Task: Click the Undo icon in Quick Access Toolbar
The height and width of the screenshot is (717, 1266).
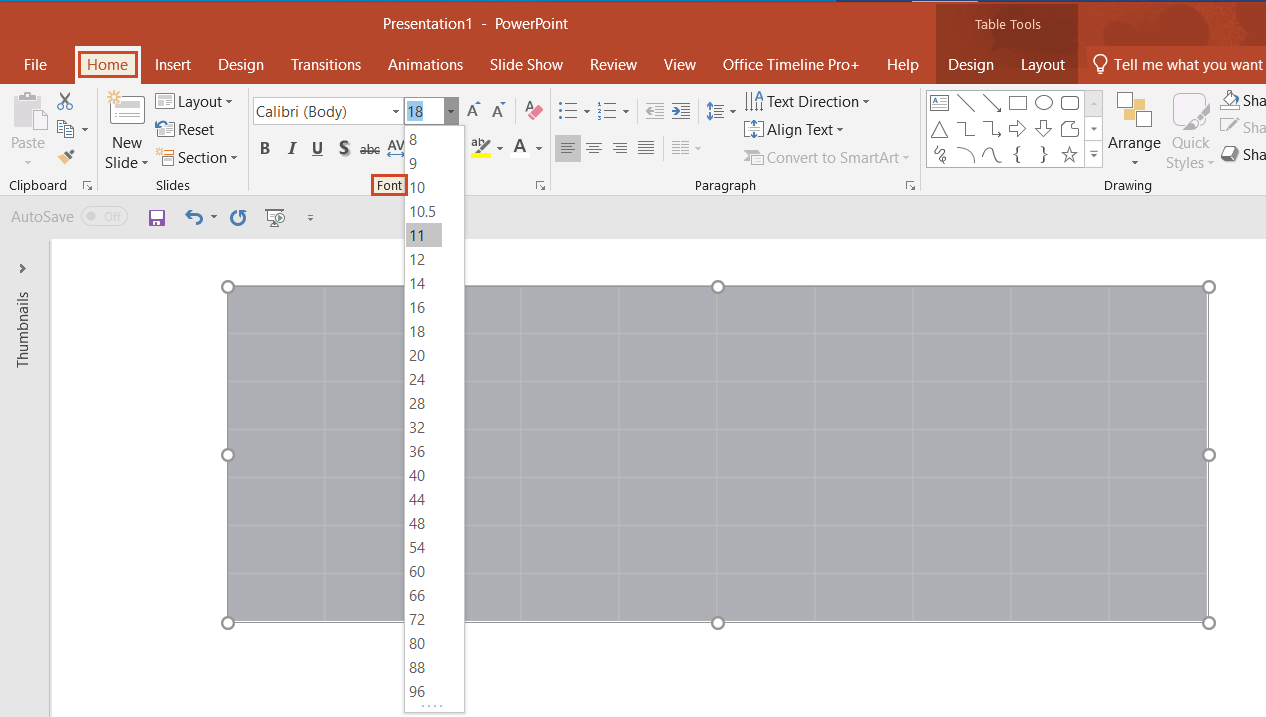Action: pos(193,217)
